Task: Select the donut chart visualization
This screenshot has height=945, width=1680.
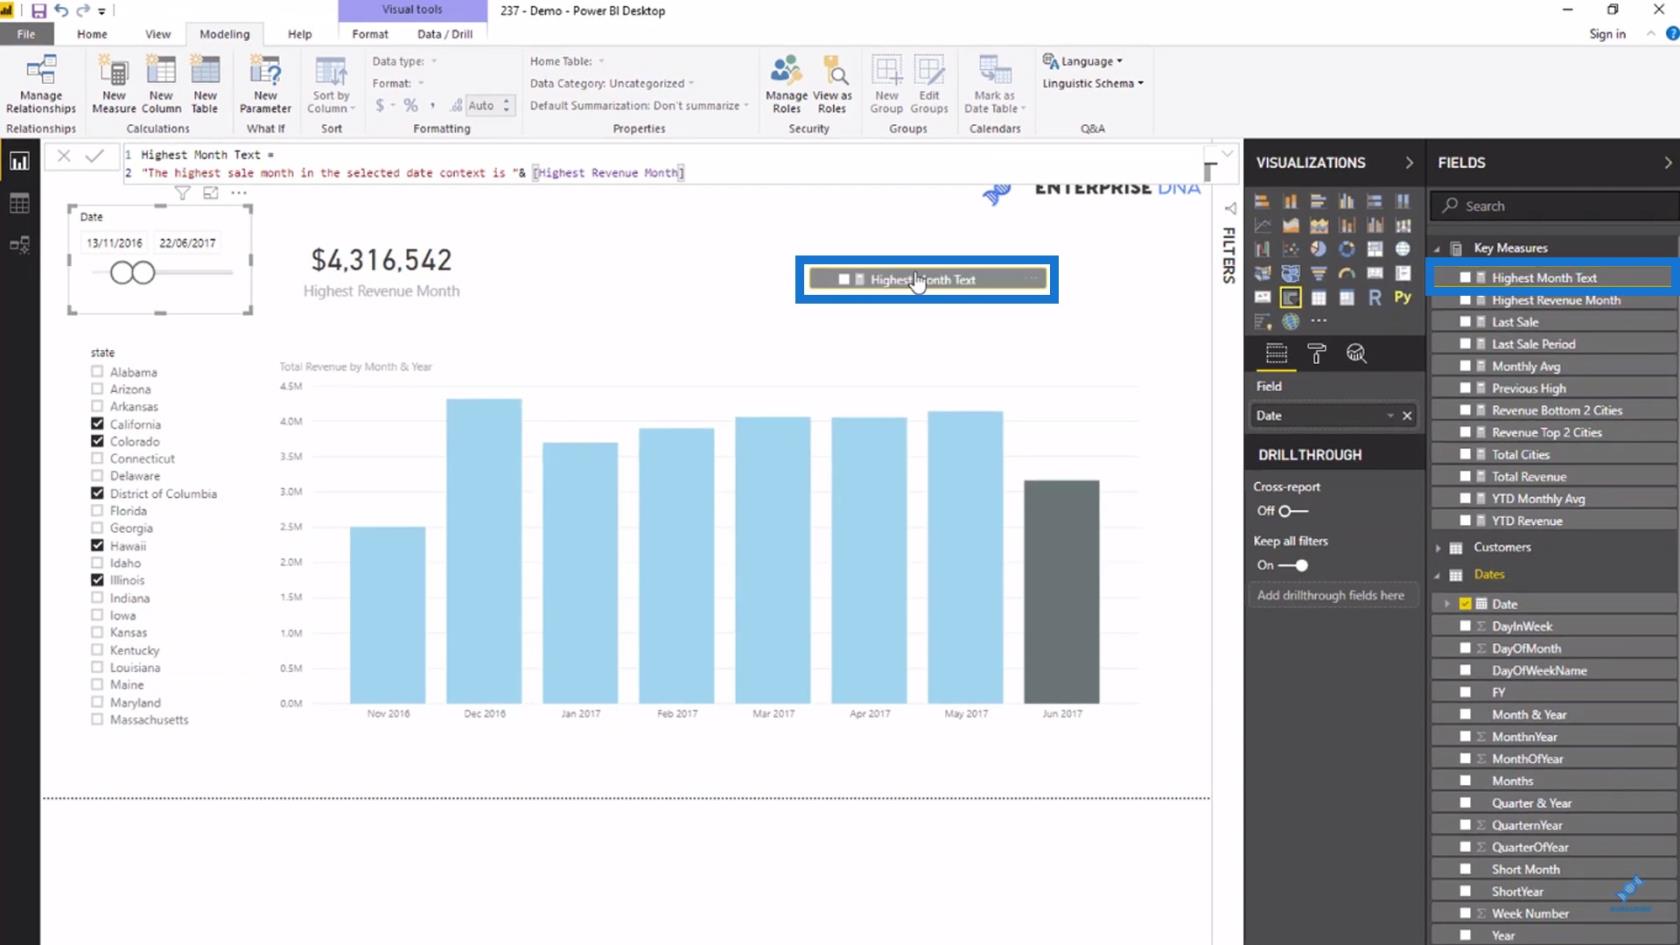Action: click(x=1347, y=249)
